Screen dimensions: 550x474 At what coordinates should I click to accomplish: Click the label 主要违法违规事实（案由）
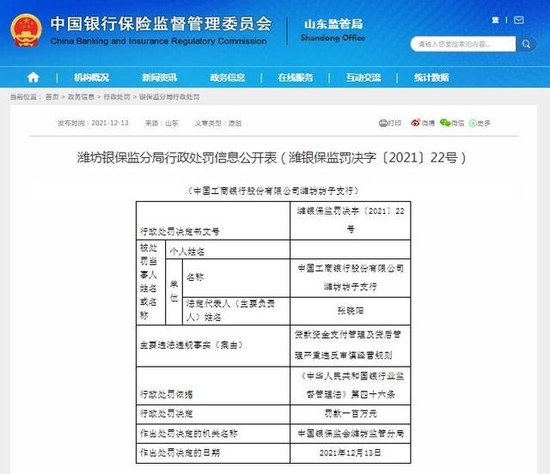192,345
